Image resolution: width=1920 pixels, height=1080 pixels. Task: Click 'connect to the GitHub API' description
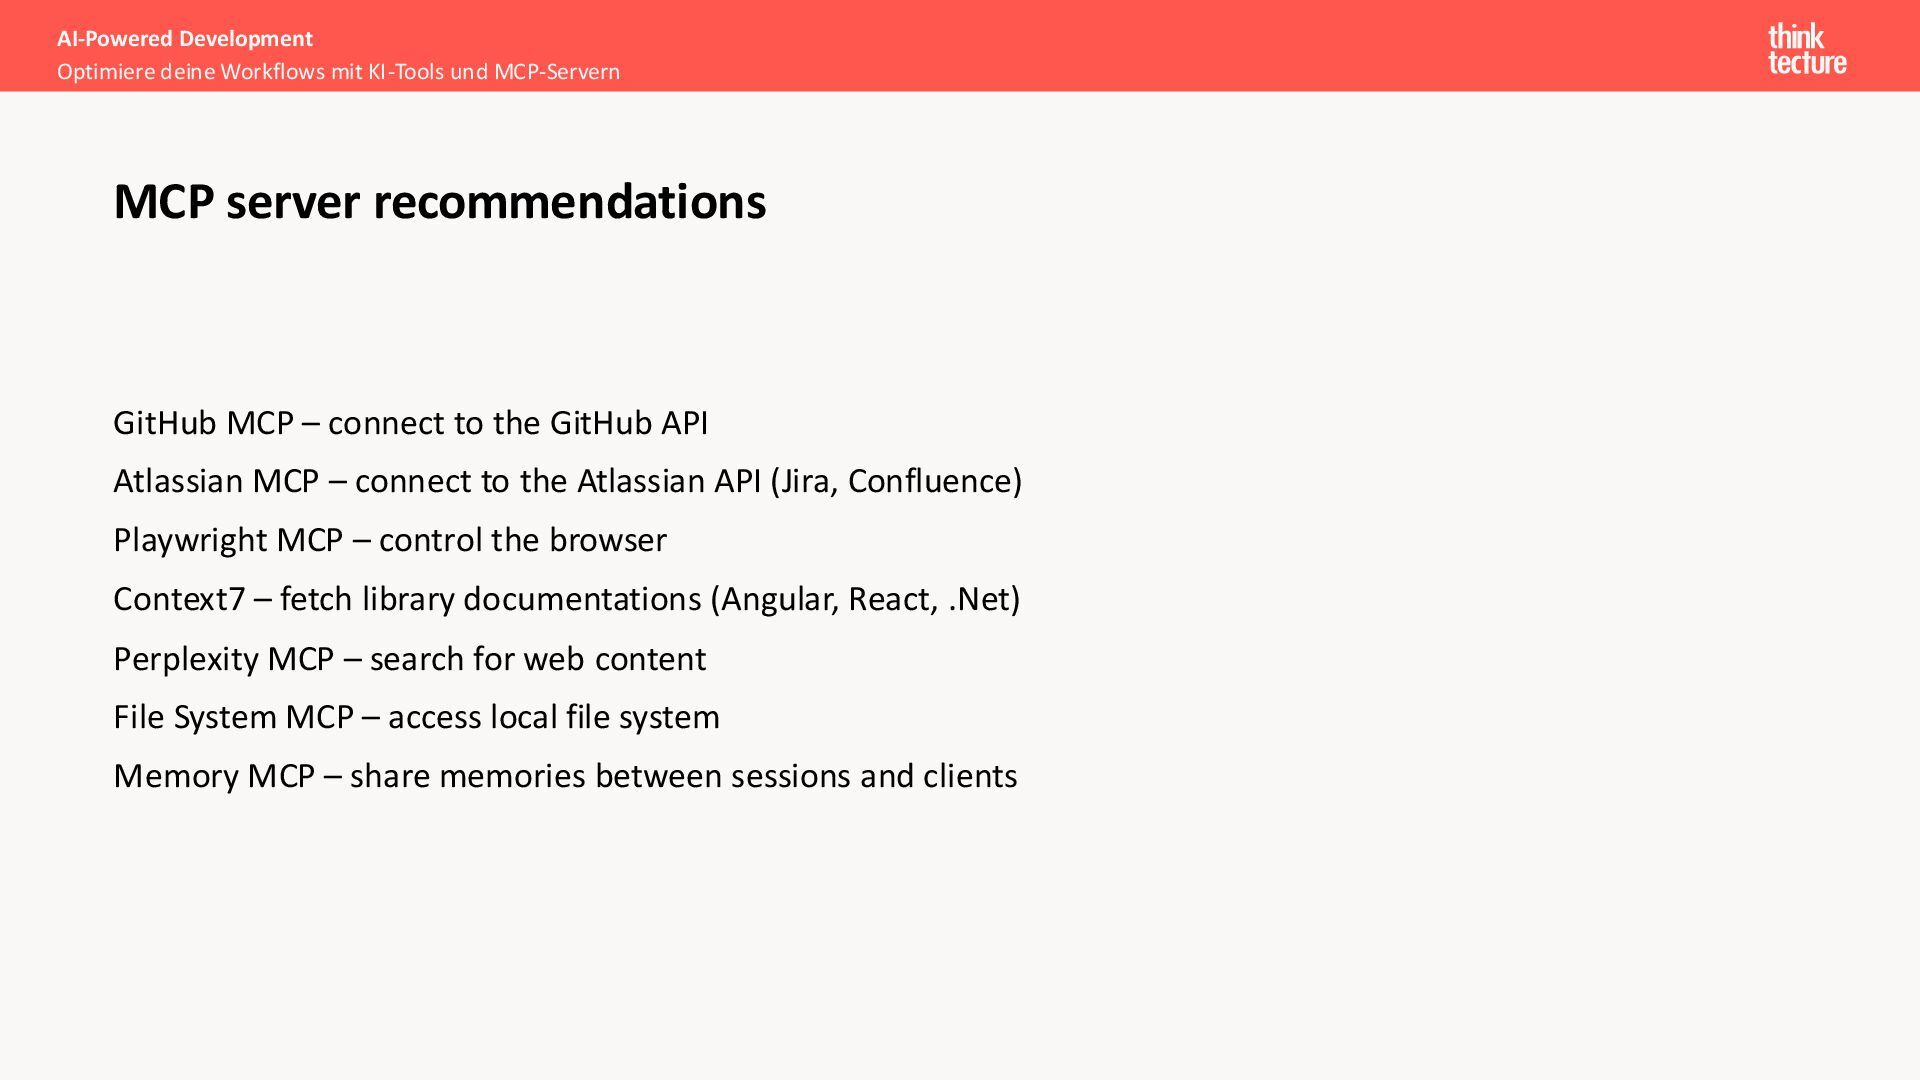(x=518, y=423)
